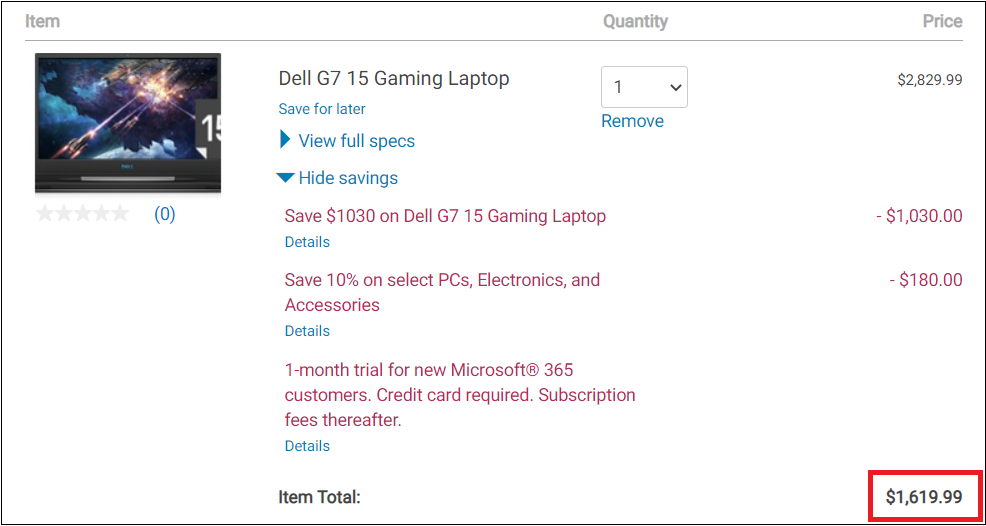Click the 1-month Microsoft 365 trial text
986x526 pixels.
tap(460, 394)
